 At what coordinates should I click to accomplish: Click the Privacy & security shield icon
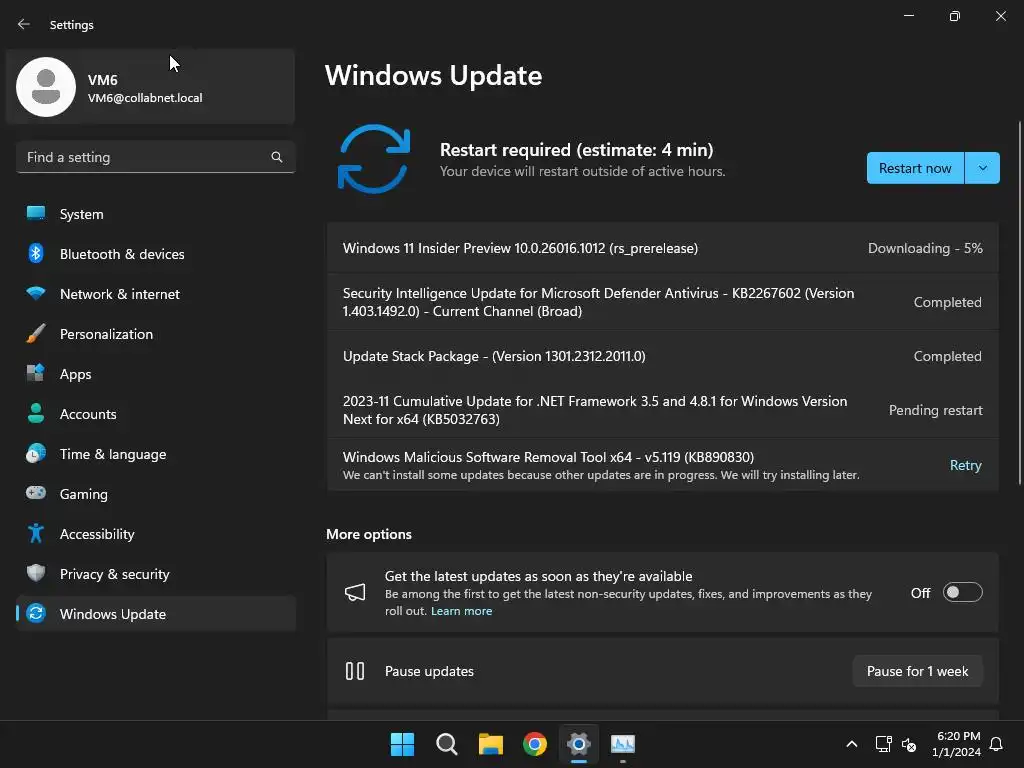[36, 573]
